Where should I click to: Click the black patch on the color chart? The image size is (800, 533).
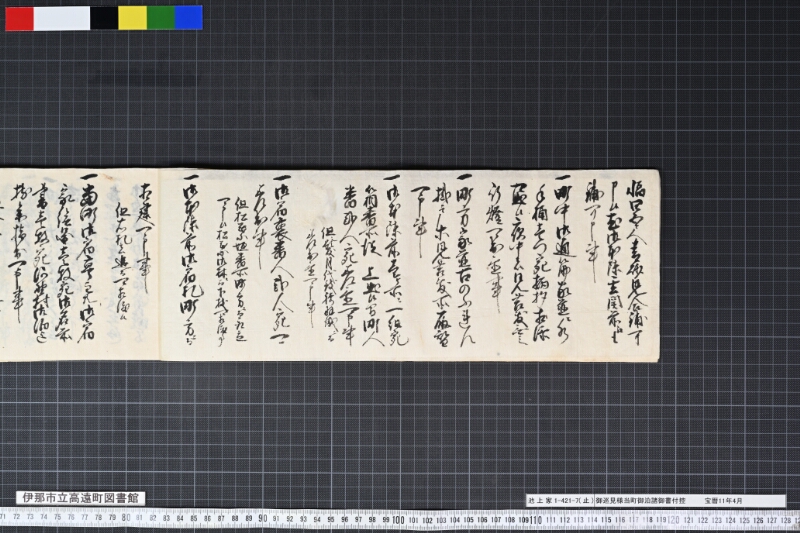point(104,18)
